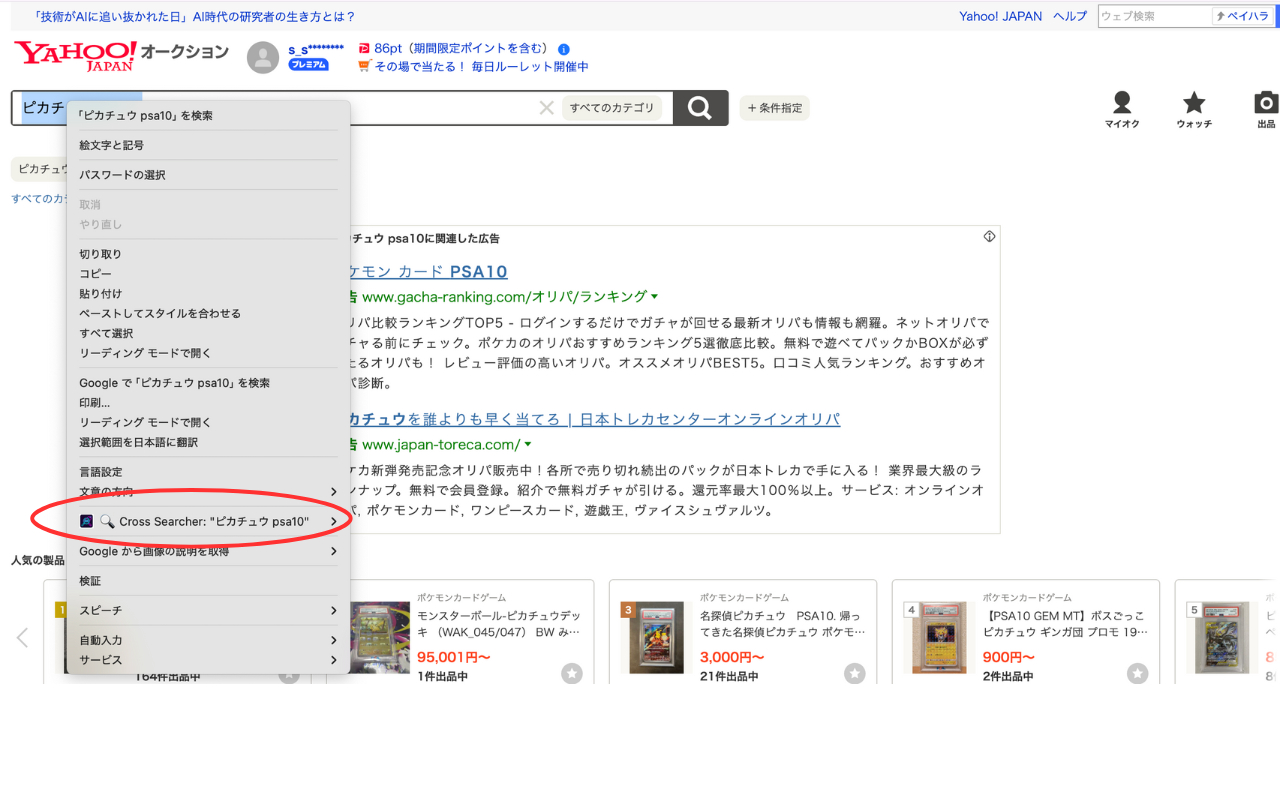
Task: Click the ＋条件指定 button
Action: tap(775, 108)
